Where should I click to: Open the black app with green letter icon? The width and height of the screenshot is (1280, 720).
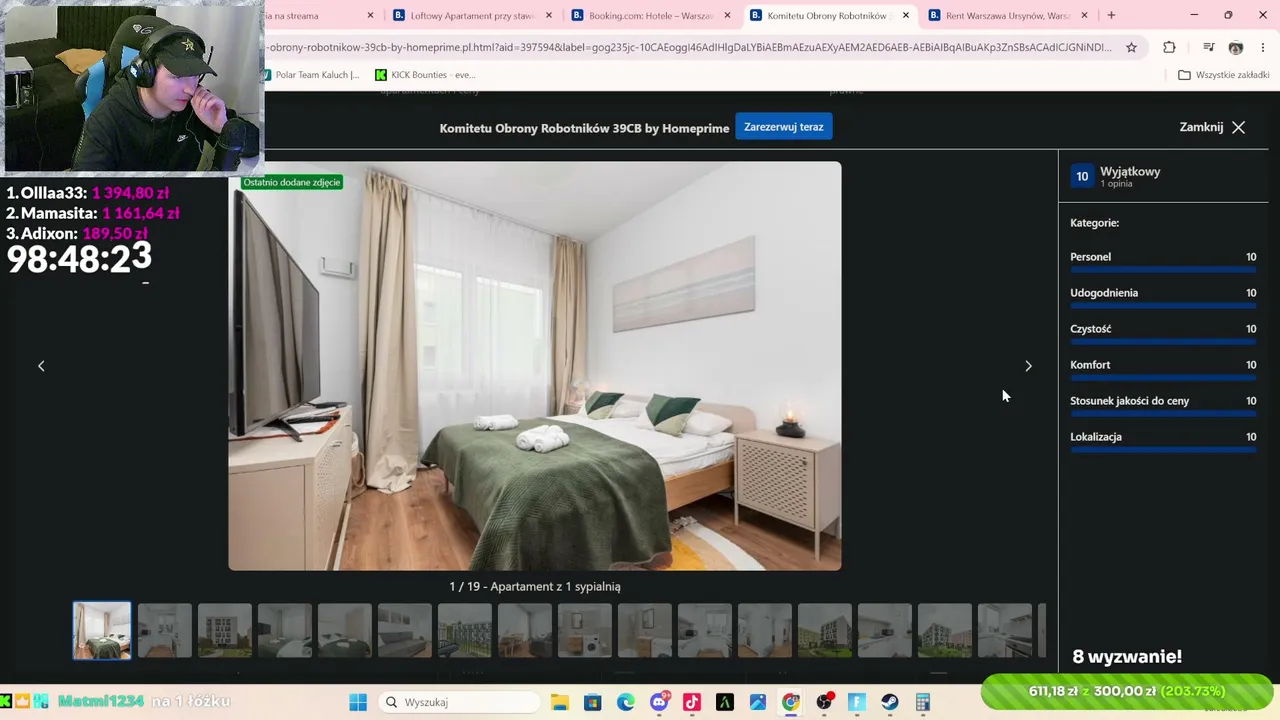click(725, 702)
